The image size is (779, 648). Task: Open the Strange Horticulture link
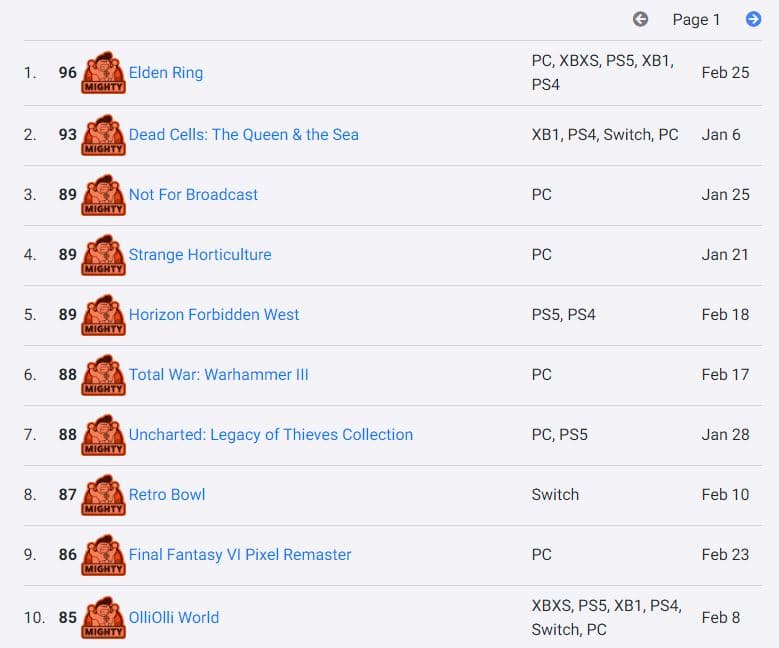pyautogui.click(x=200, y=255)
